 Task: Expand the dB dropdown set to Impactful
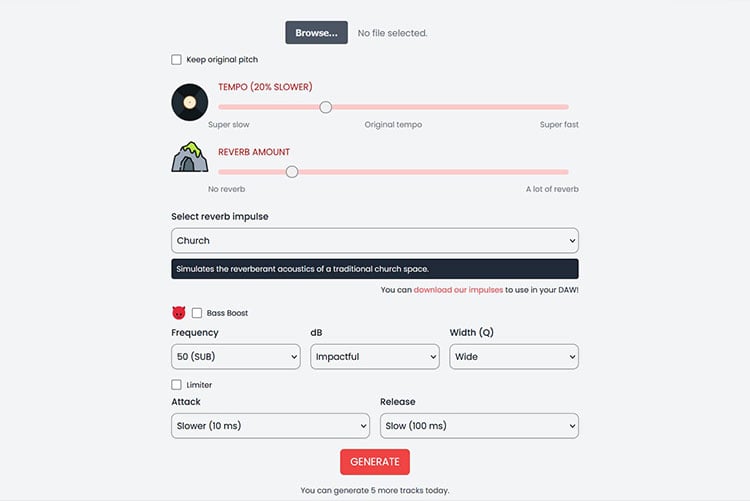pos(374,357)
